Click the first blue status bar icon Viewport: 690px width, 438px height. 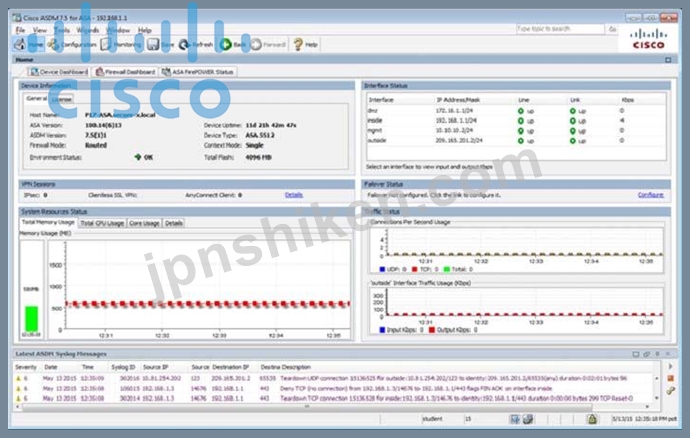(514, 419)
